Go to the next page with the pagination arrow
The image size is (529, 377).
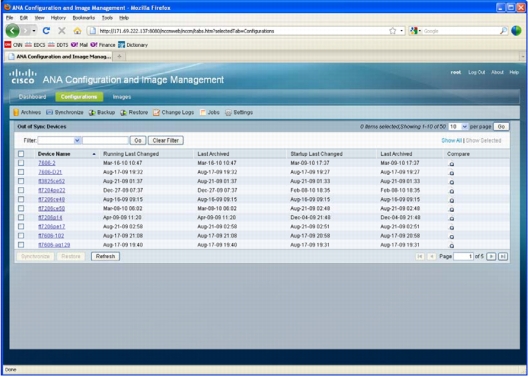[x=491, y=257]
